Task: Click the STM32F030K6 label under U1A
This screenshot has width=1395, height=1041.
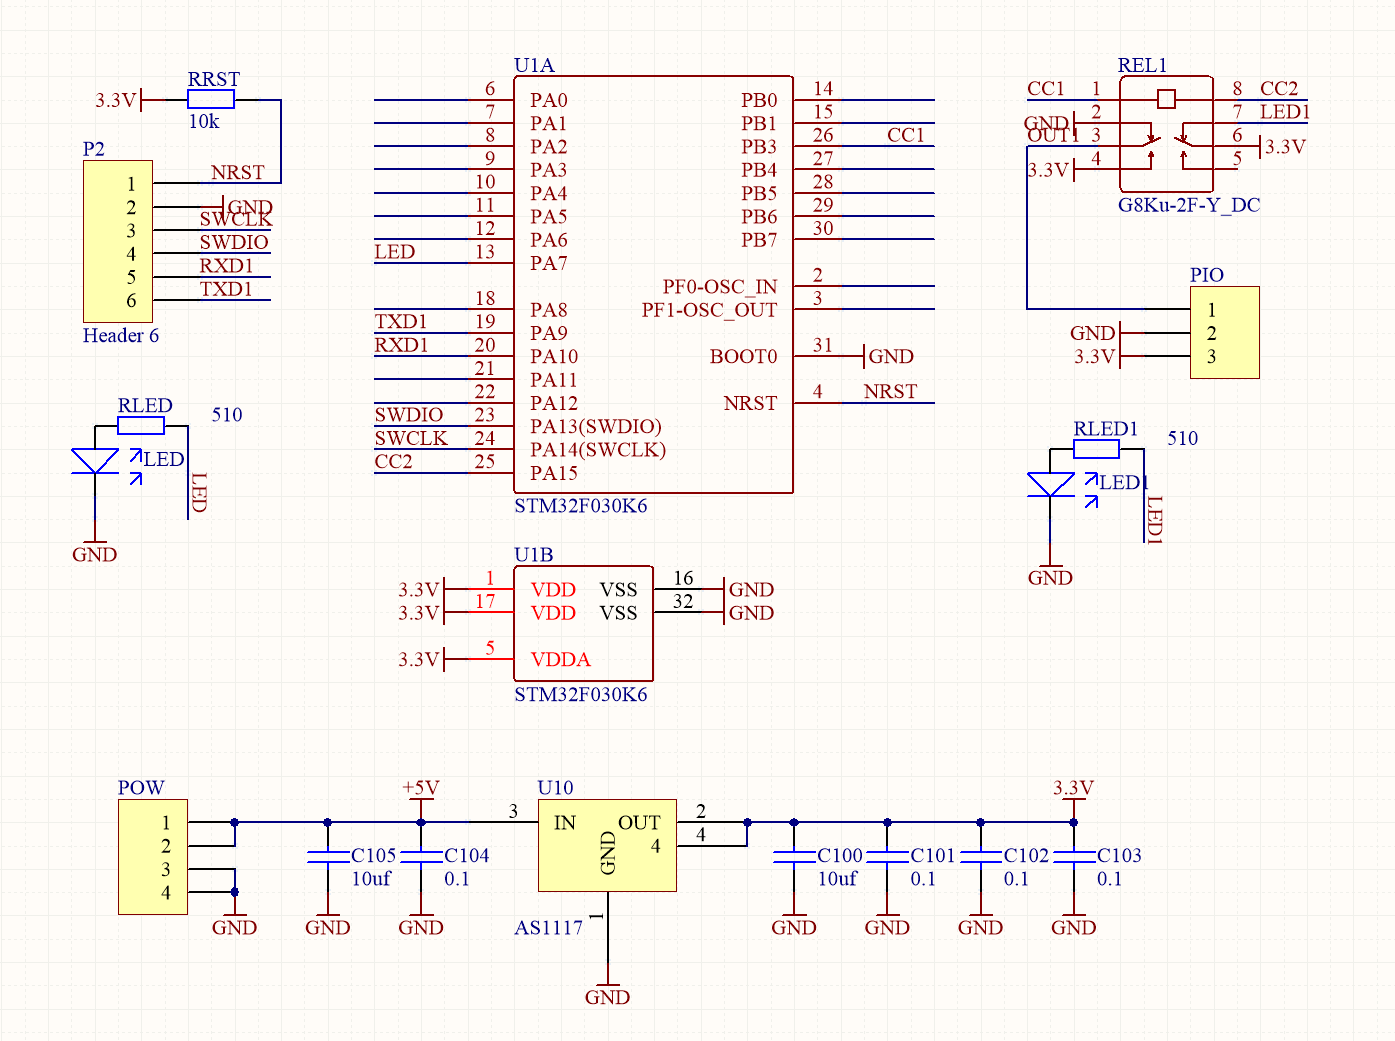Action: [x=581, y=506]
